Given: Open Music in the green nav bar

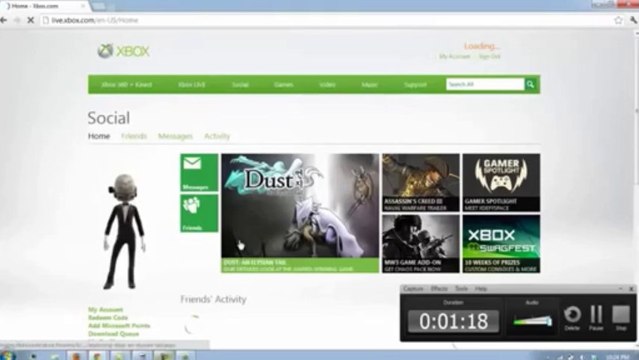Looking at the screenshot, I should coord(369,85).
